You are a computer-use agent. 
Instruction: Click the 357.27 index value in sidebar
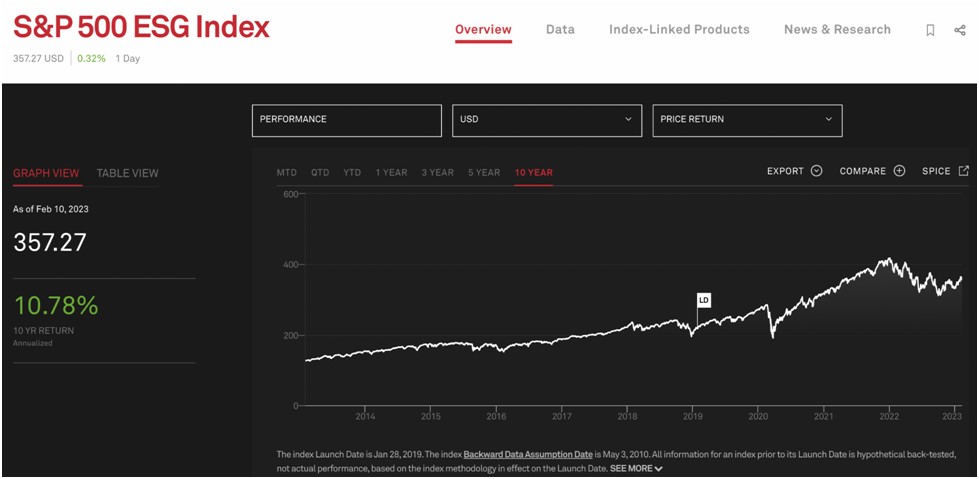50,242
